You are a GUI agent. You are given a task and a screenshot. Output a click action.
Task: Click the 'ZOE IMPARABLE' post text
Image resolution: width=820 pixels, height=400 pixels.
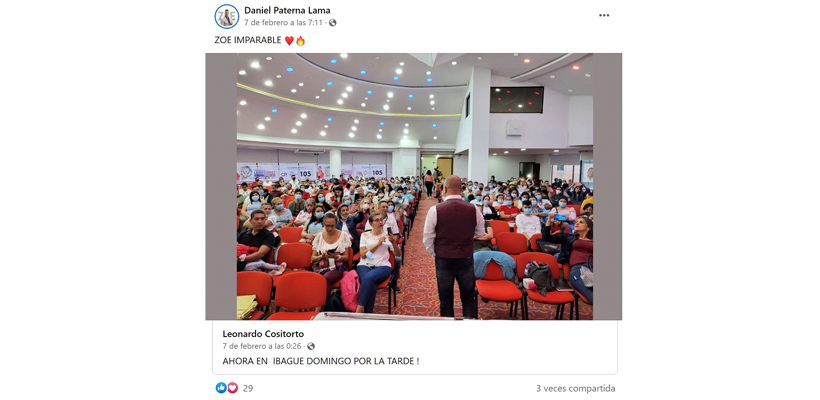coord(248,40)
